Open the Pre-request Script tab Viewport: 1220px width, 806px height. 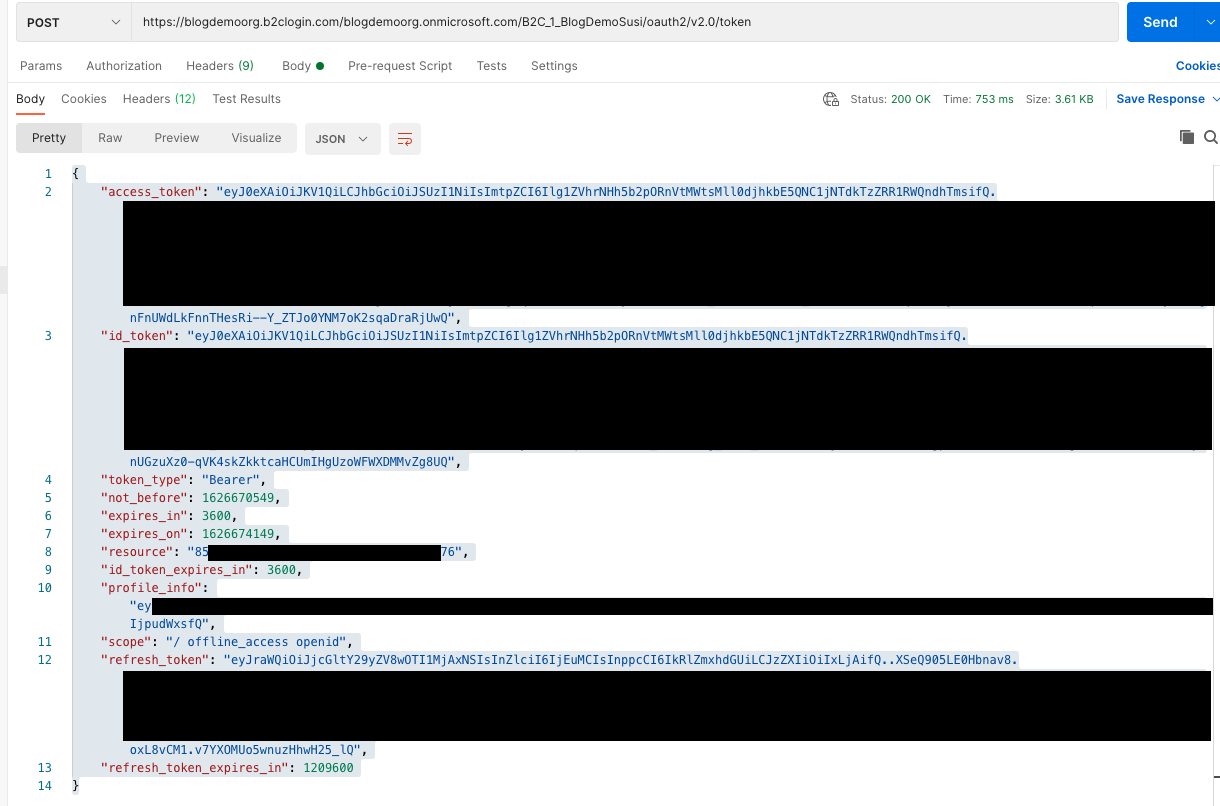[x=400, y=66]
